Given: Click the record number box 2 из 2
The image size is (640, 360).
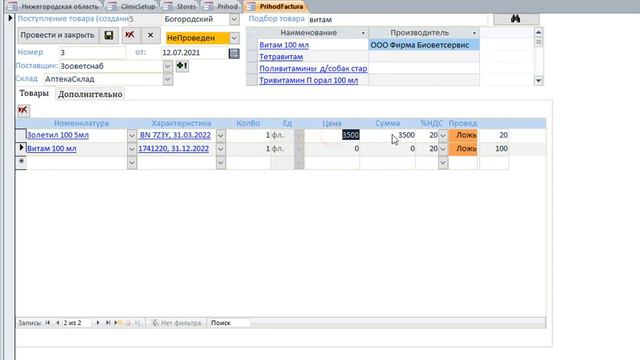Looking at the screenshot, I should click(x=77, y=323).
